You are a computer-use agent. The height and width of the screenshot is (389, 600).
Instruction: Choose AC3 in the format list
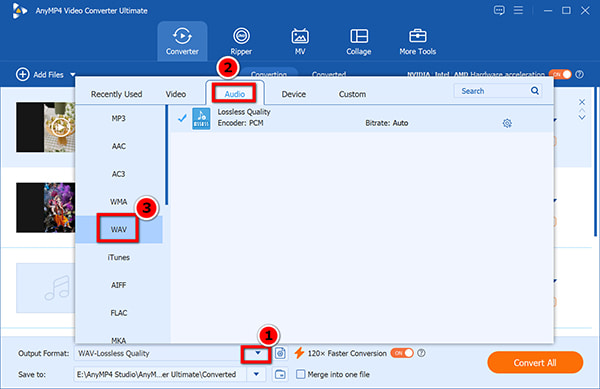coord(119,174)
